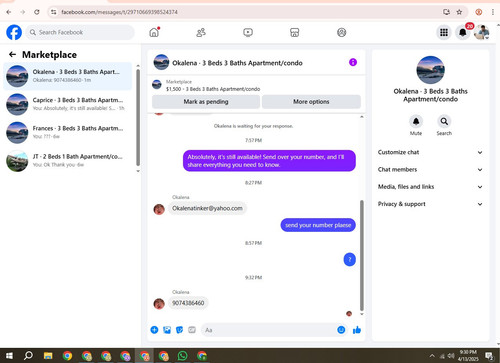Image resolution: width=500 pixels, height=363 pixels.
Task: Attach a photo using the image icon
Action: [167, 330]
